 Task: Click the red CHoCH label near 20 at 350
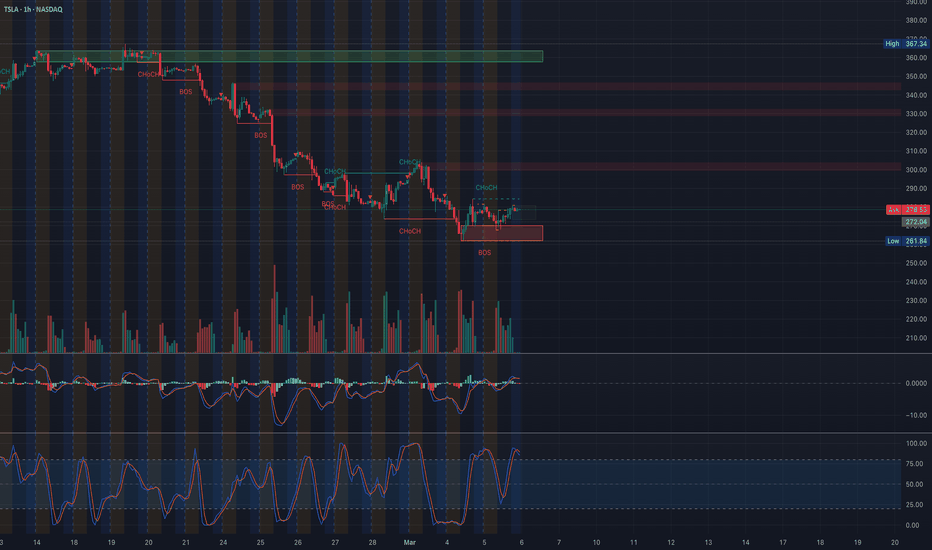coord(148,74)
